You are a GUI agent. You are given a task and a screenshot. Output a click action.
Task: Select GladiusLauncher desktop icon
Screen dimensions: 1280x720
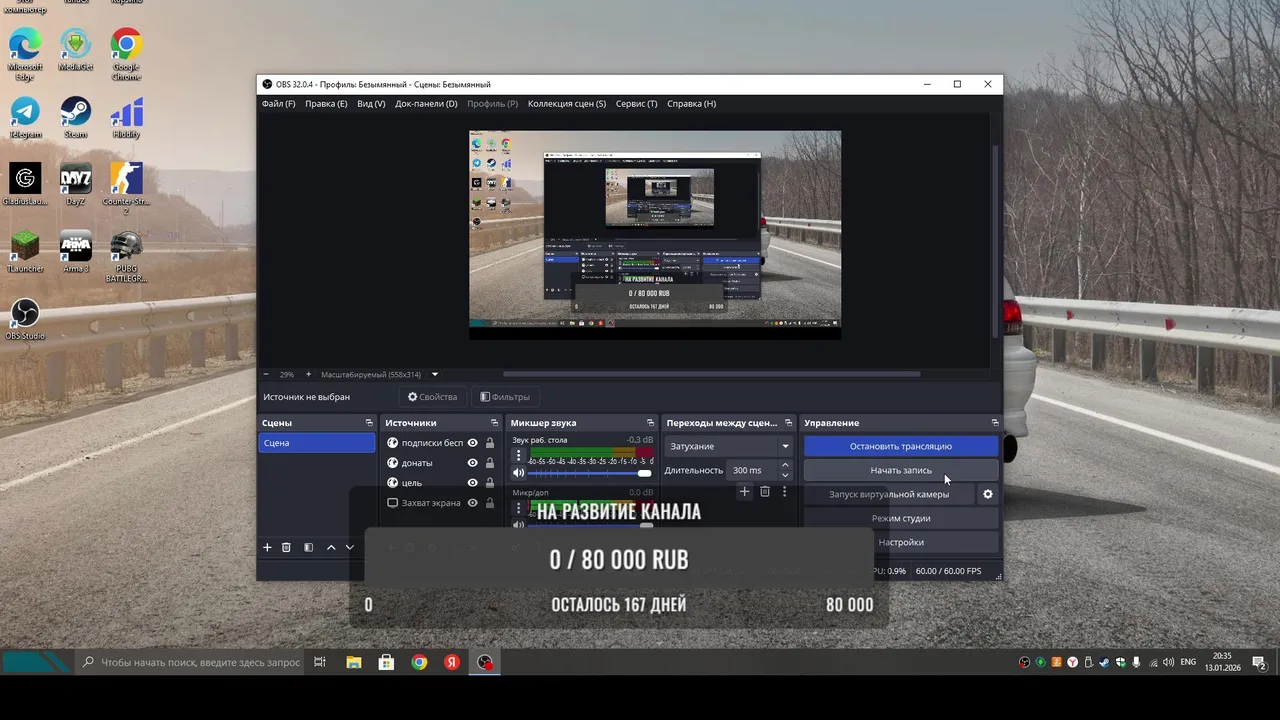(25, 184)
